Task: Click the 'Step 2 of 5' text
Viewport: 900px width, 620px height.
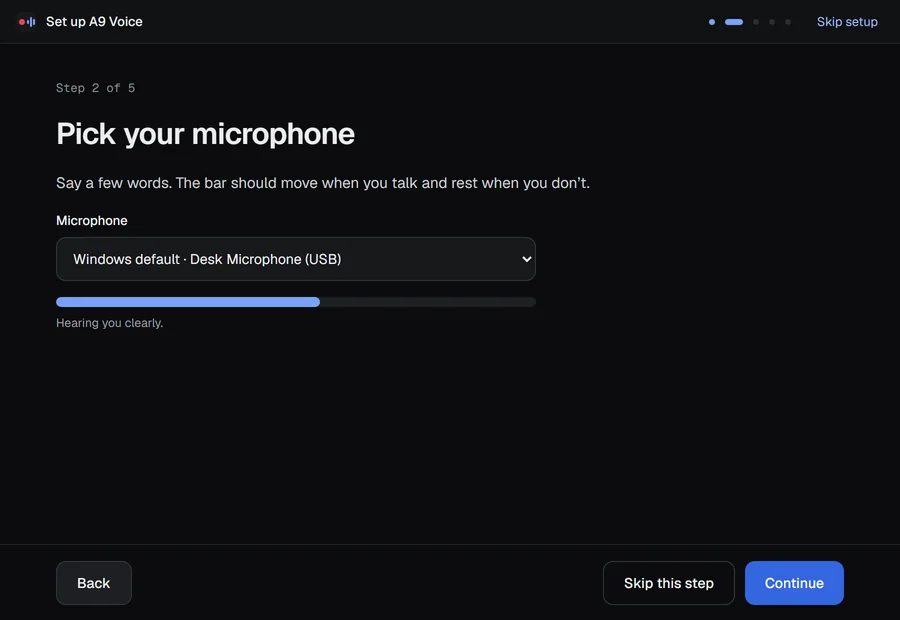Action: (x=95, y=88)
